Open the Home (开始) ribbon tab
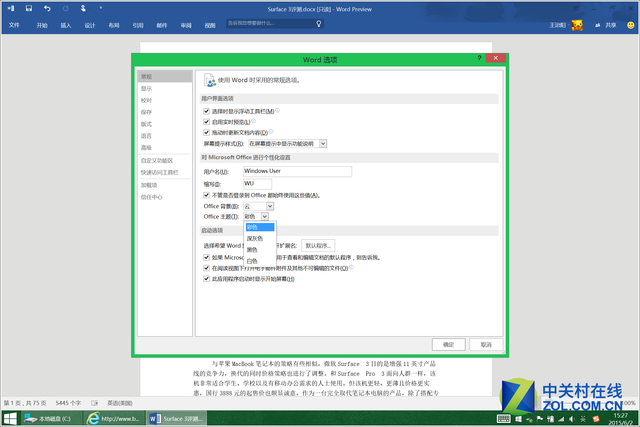The height and width of the screenshot is (427, 640). [x=42, y=25]
